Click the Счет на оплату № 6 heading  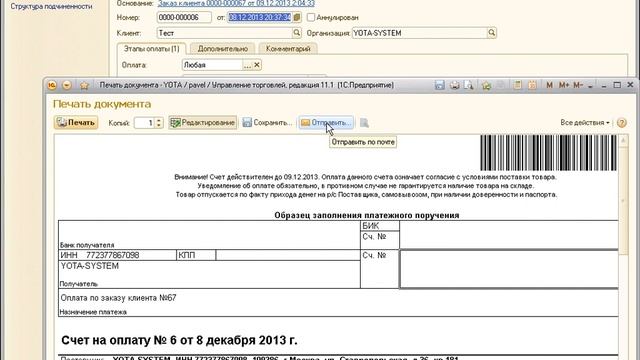click(x=179, y=340)
